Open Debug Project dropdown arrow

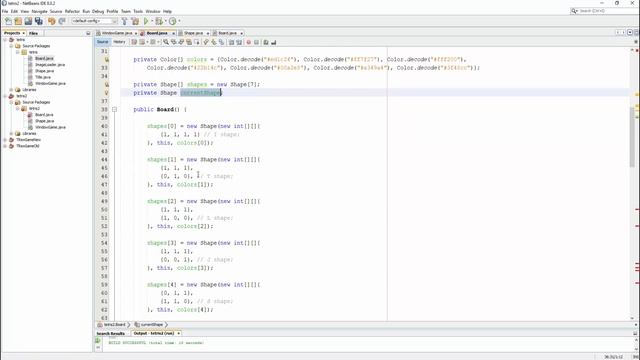[165, 21]
